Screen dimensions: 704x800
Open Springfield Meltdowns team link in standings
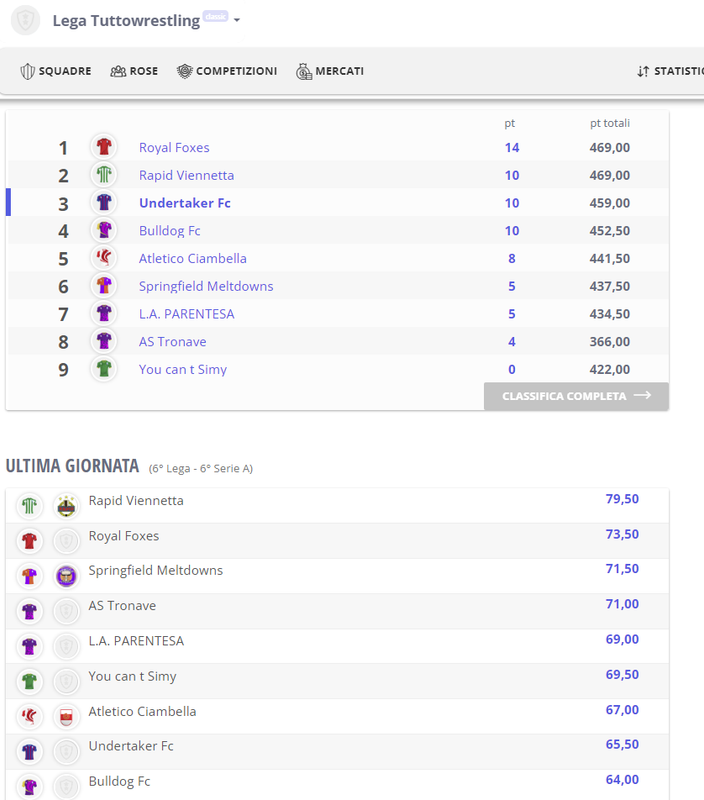(206, 286)
